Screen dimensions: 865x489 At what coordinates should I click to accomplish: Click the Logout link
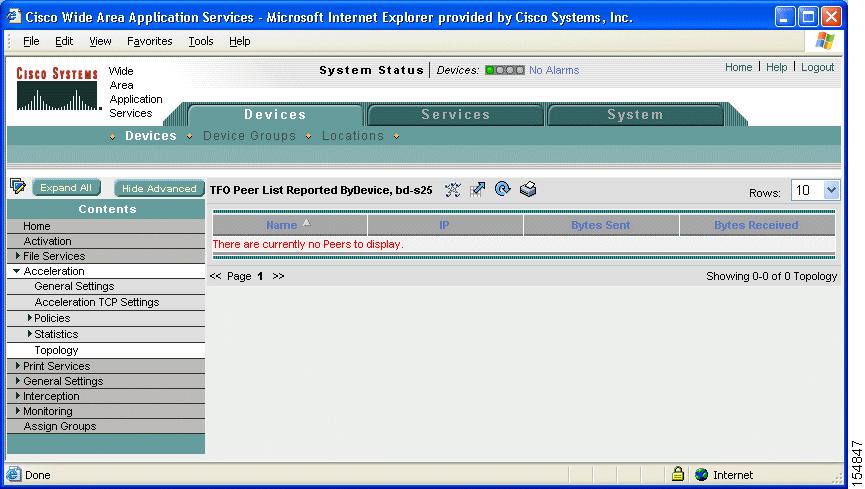click(x=817, y=67)
